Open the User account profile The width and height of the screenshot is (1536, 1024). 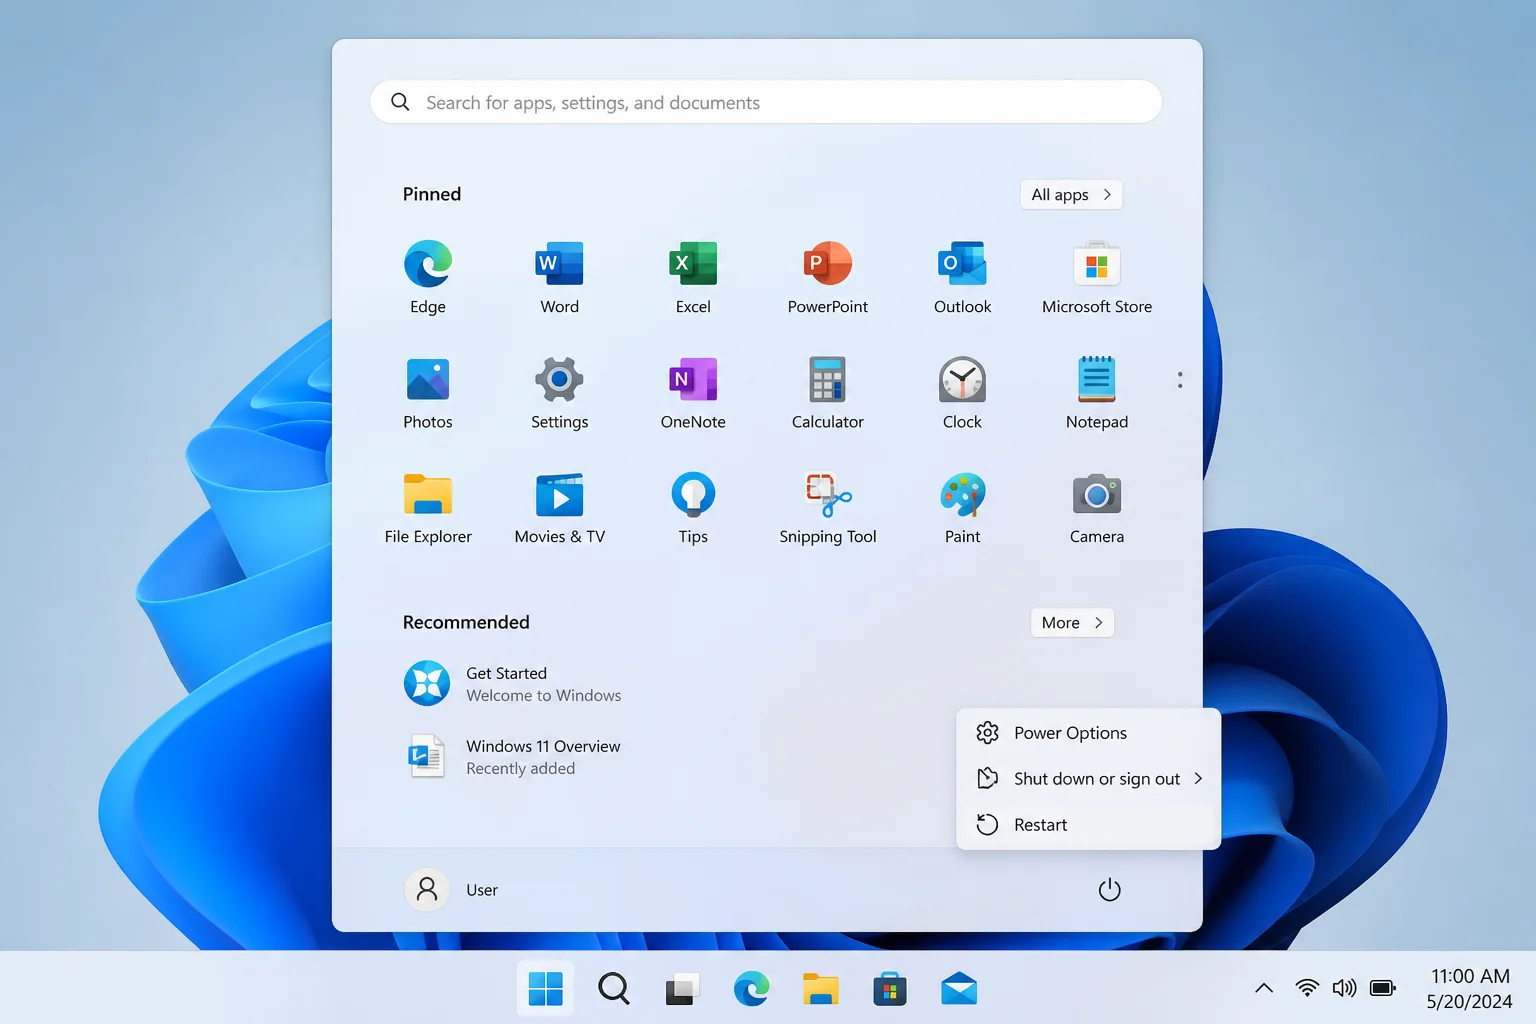click(452, 889)
